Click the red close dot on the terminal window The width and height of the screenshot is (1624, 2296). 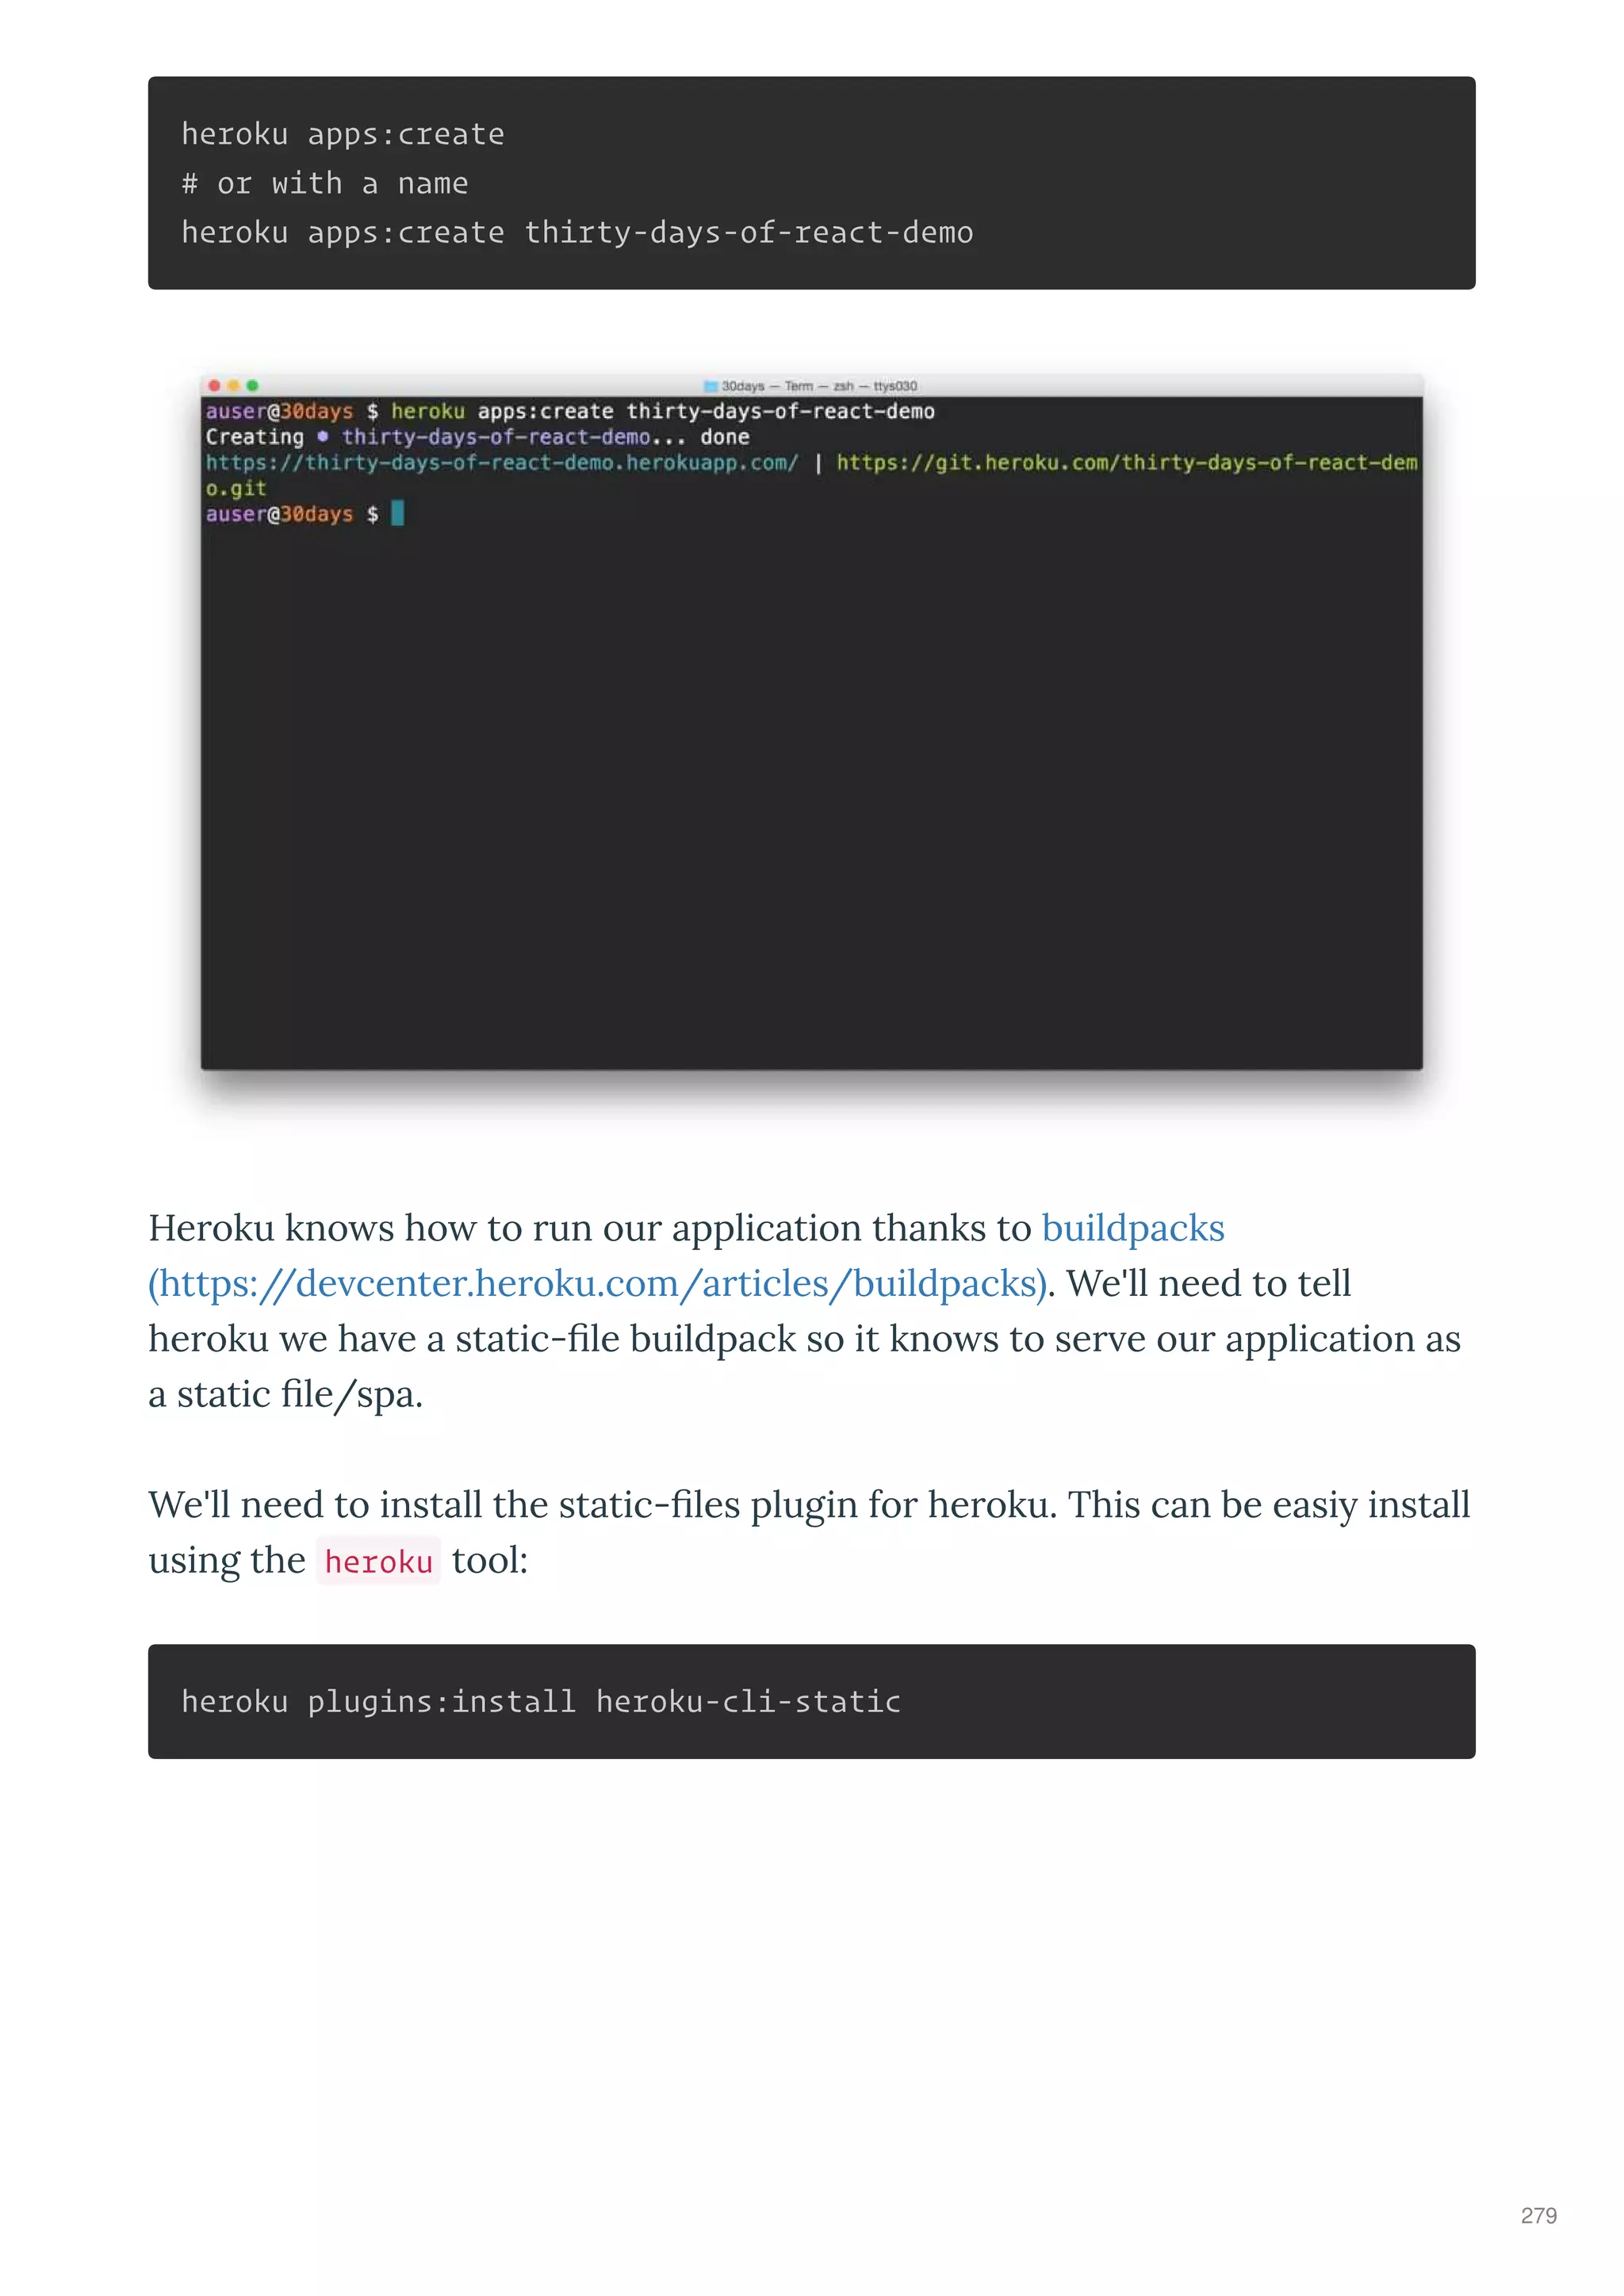click(x=214, y=385)
